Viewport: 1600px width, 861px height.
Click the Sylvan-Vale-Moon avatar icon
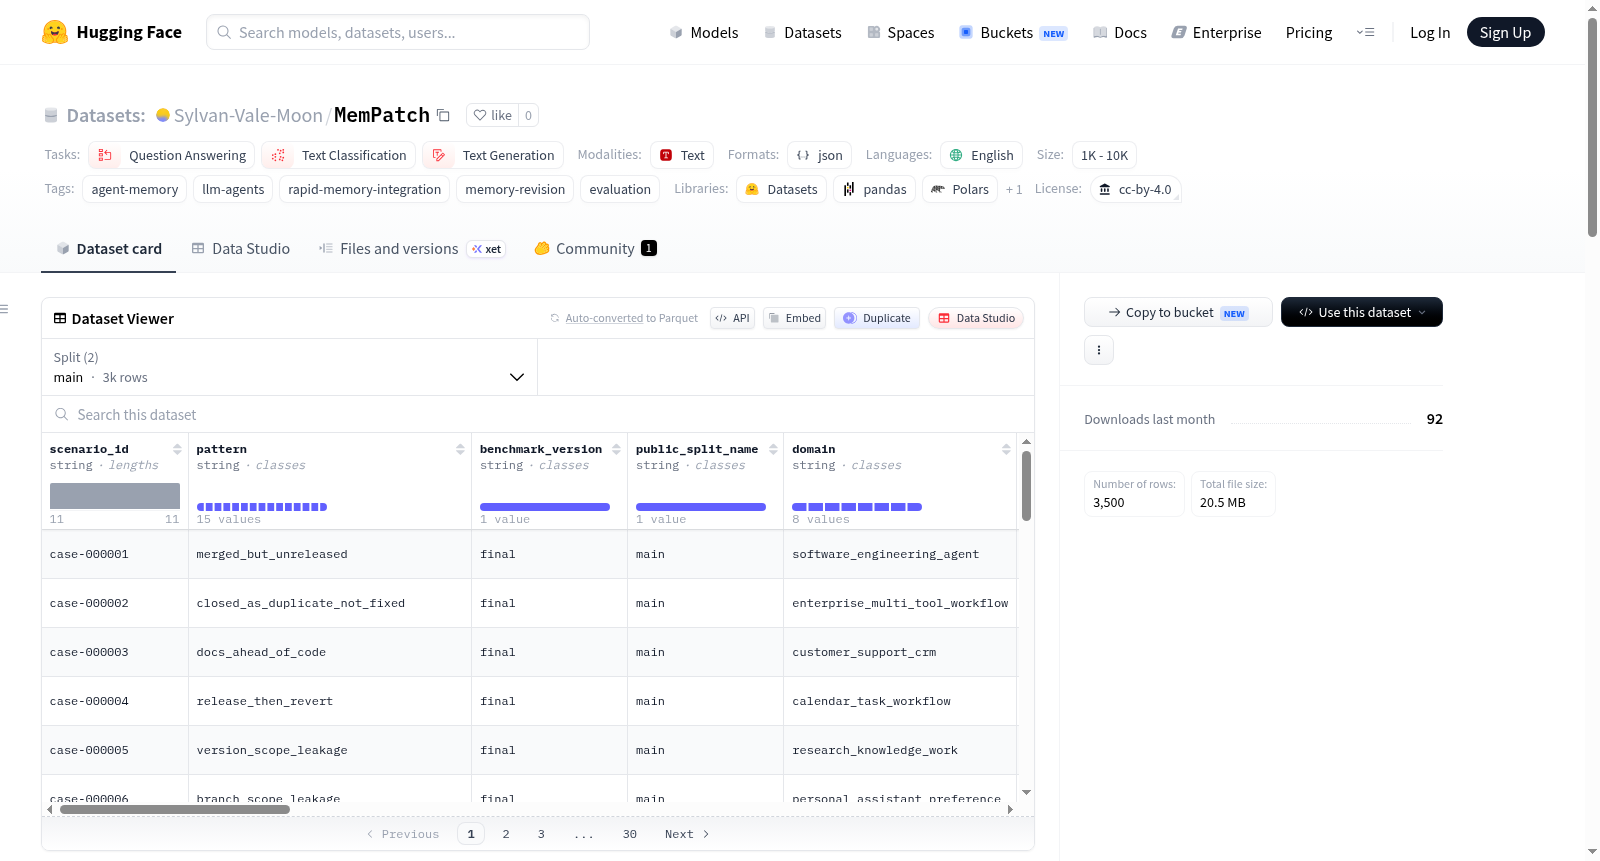[163, 115]
